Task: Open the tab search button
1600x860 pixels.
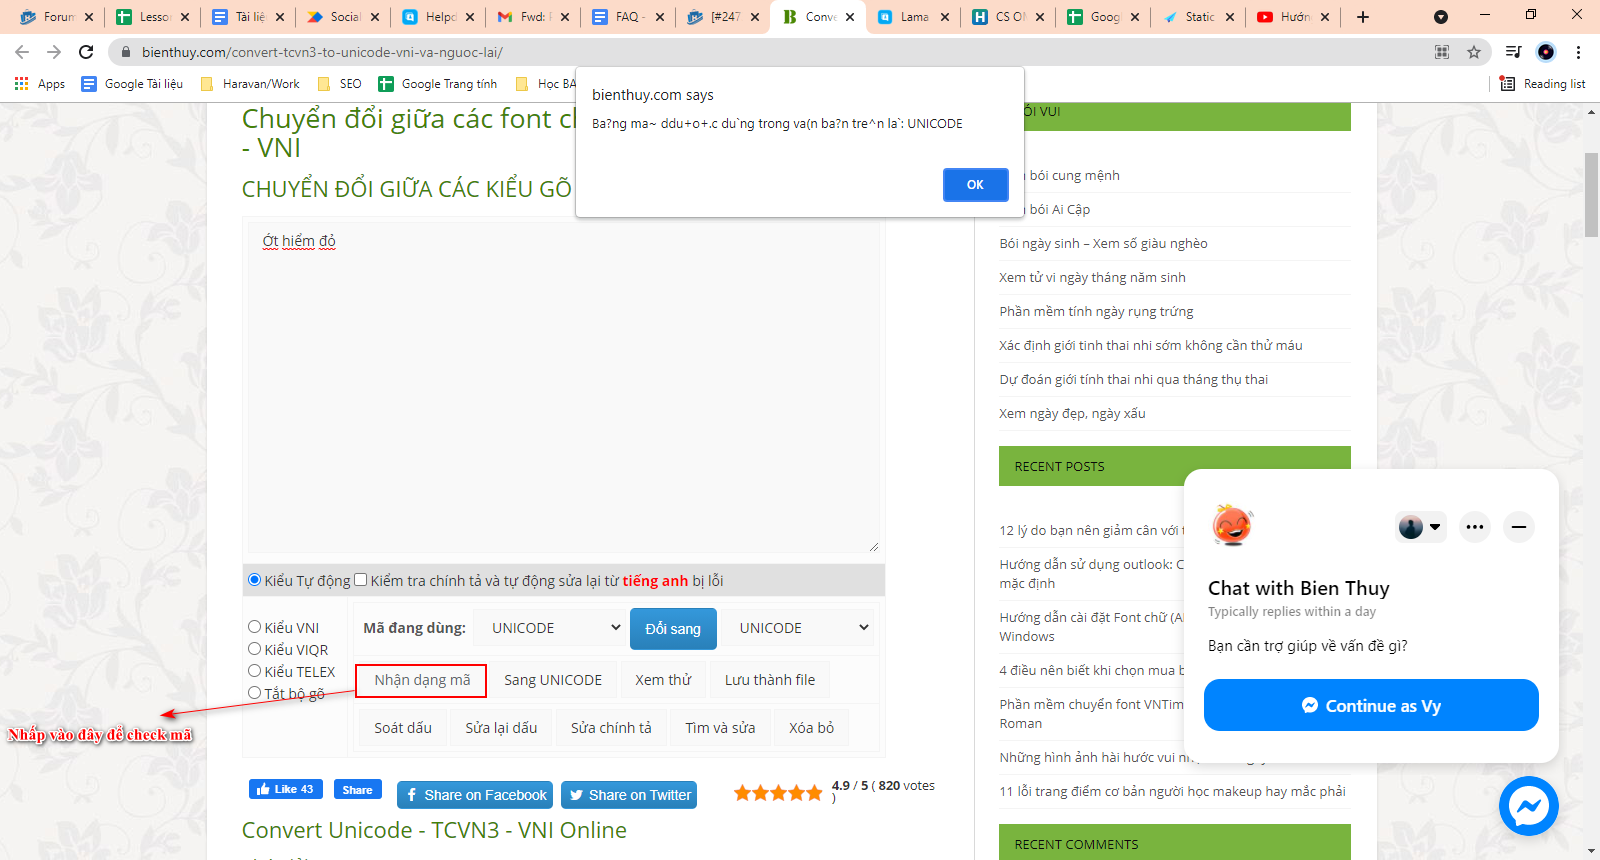Action: 1441,17
